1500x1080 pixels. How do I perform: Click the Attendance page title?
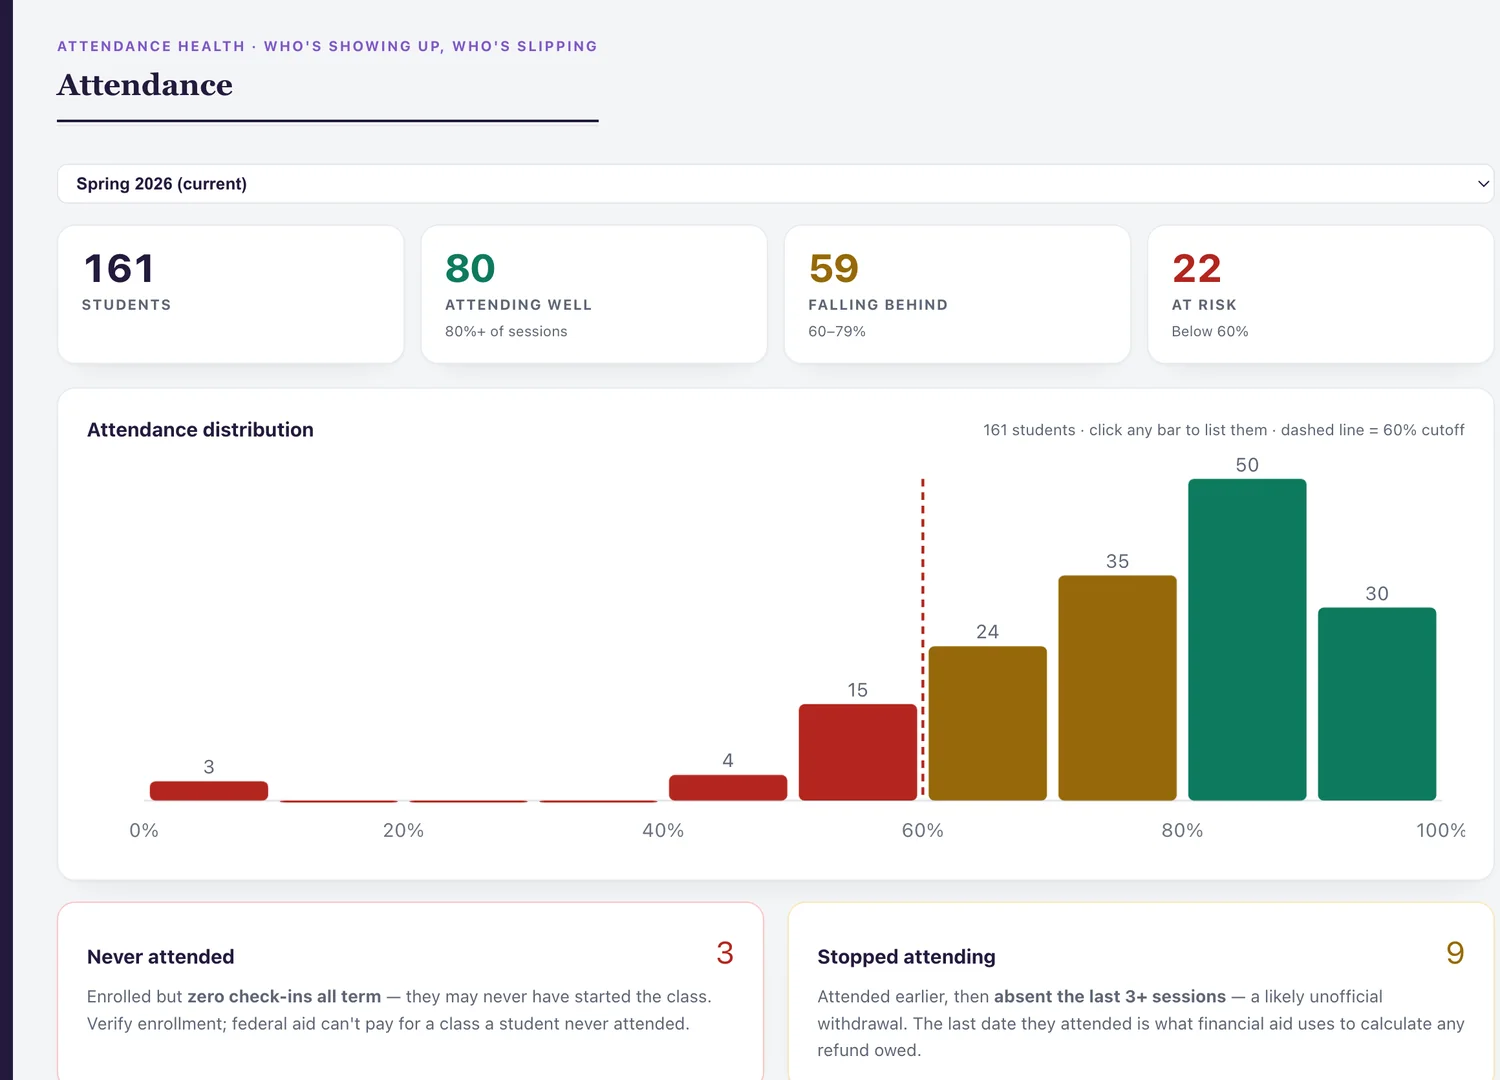145,85
